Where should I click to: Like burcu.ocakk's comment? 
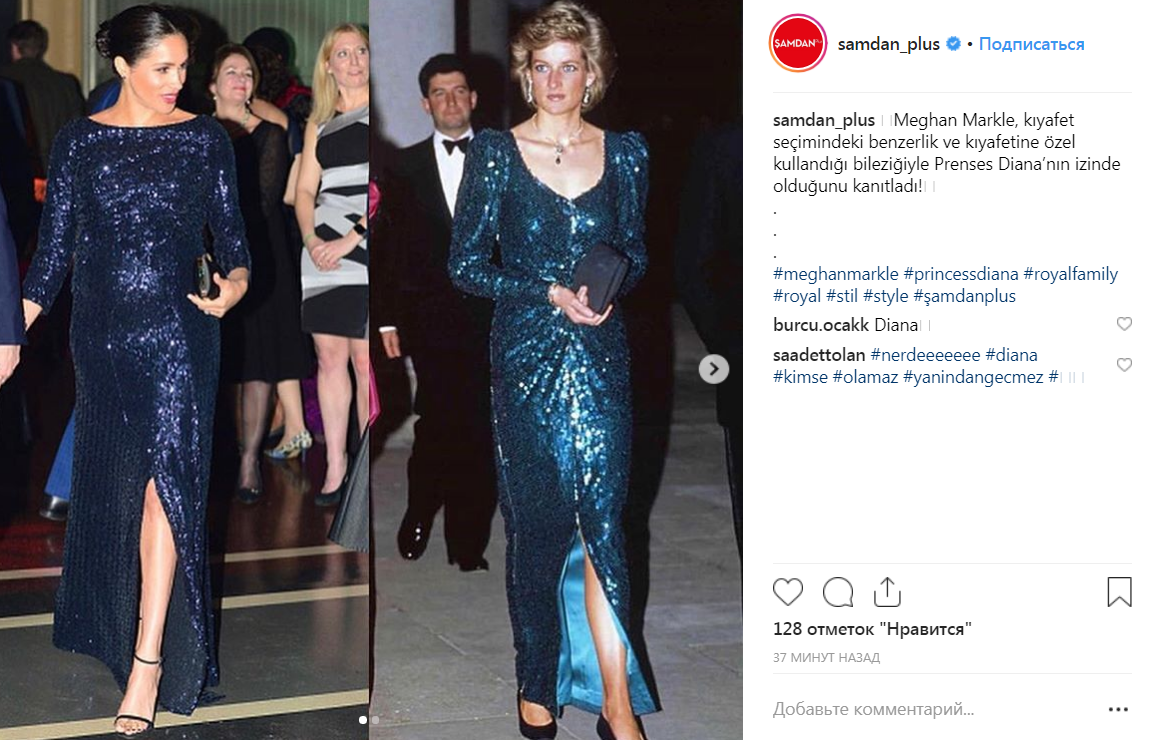1124,323
